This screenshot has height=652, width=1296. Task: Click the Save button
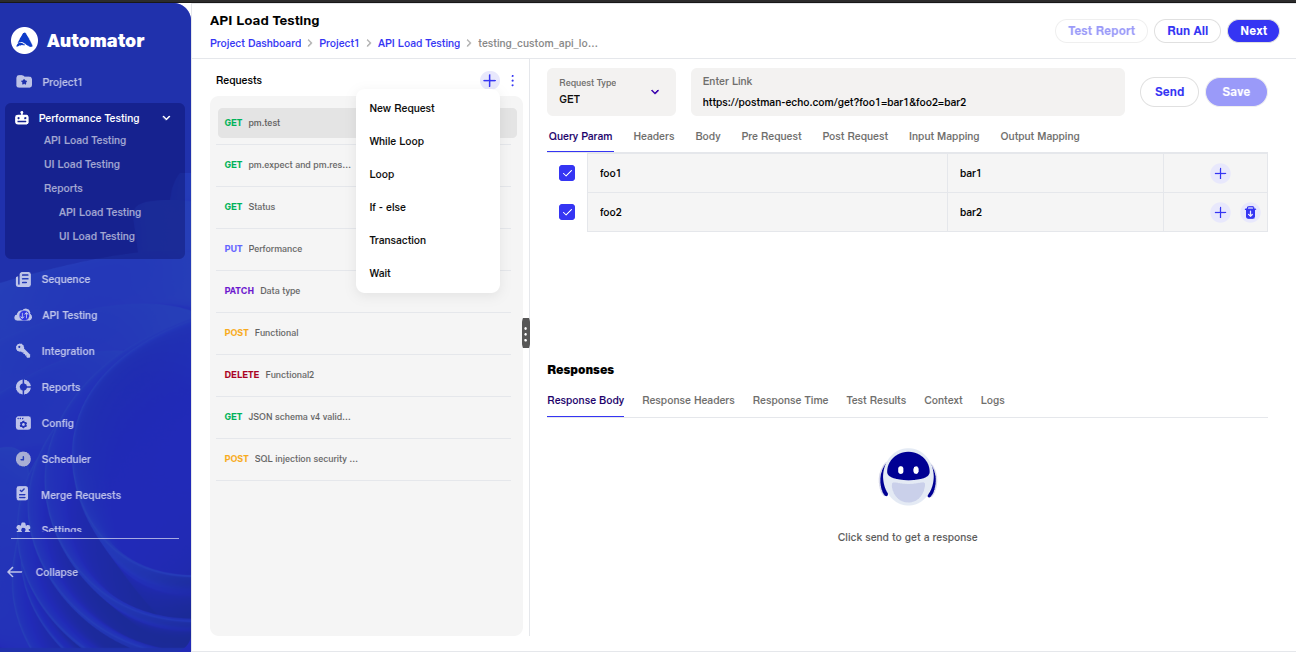[1236, 92]
